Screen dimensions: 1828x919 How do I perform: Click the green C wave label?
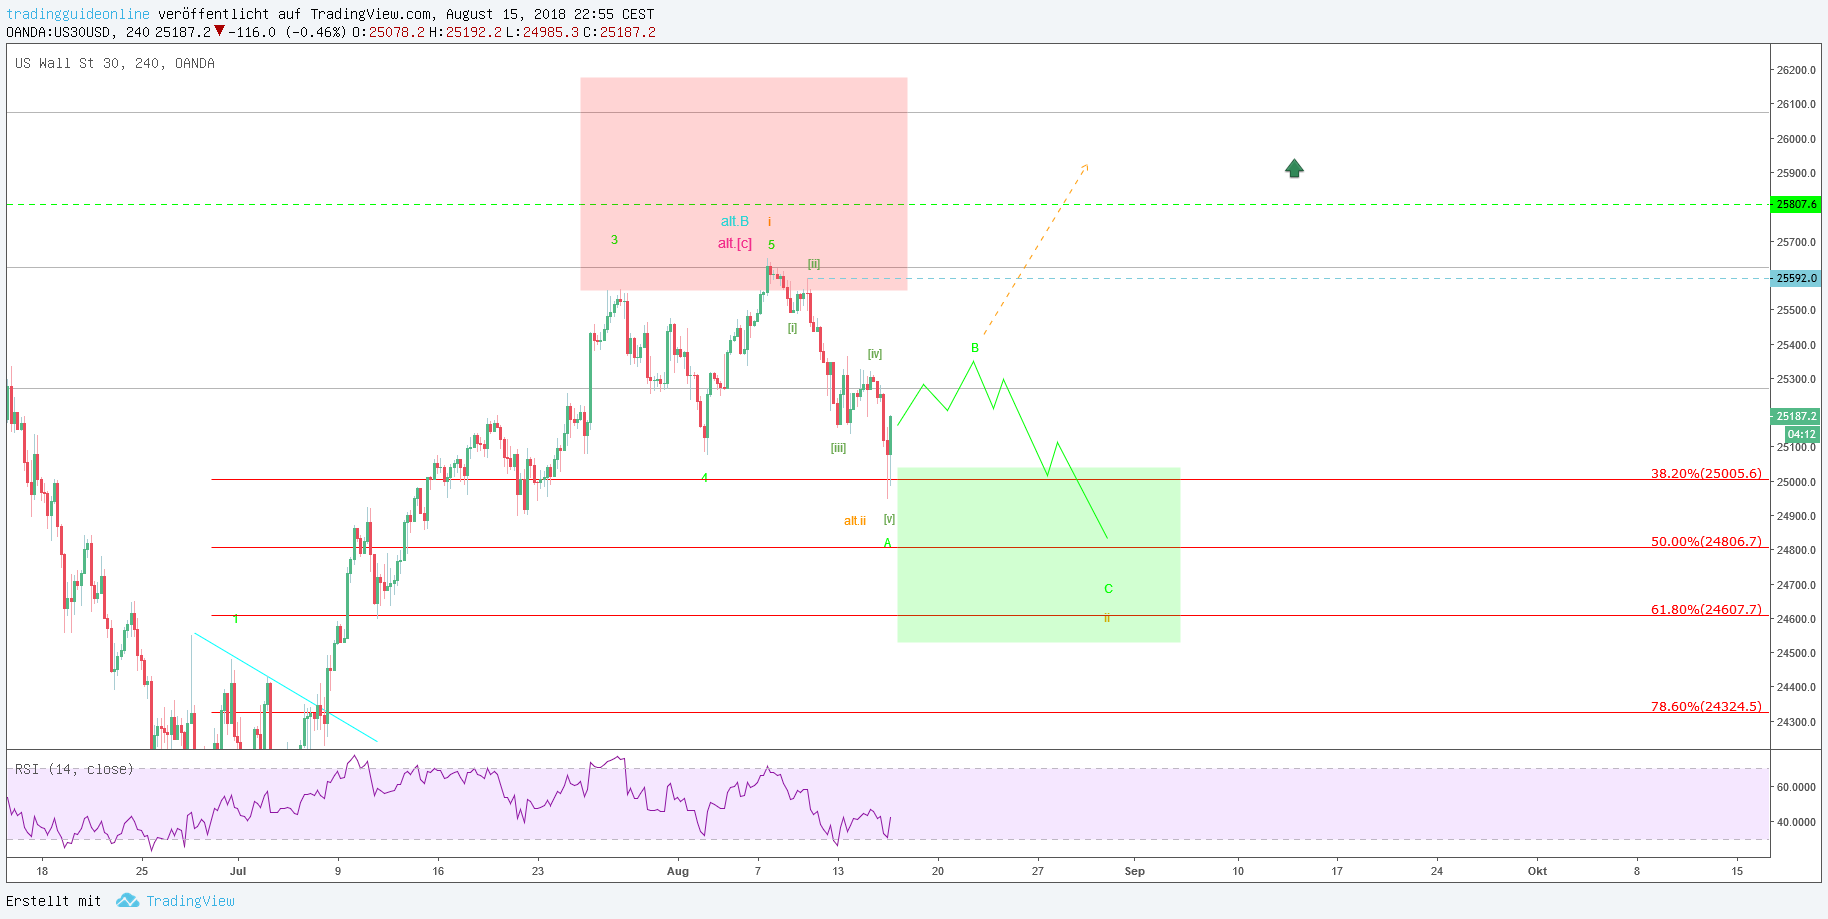pyautogui.click(x=1108, y=589)
